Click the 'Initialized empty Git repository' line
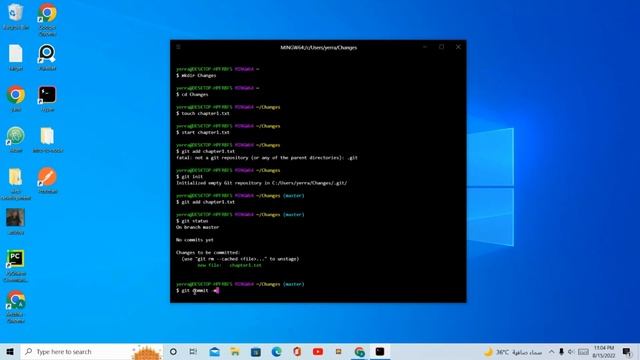 262,183
